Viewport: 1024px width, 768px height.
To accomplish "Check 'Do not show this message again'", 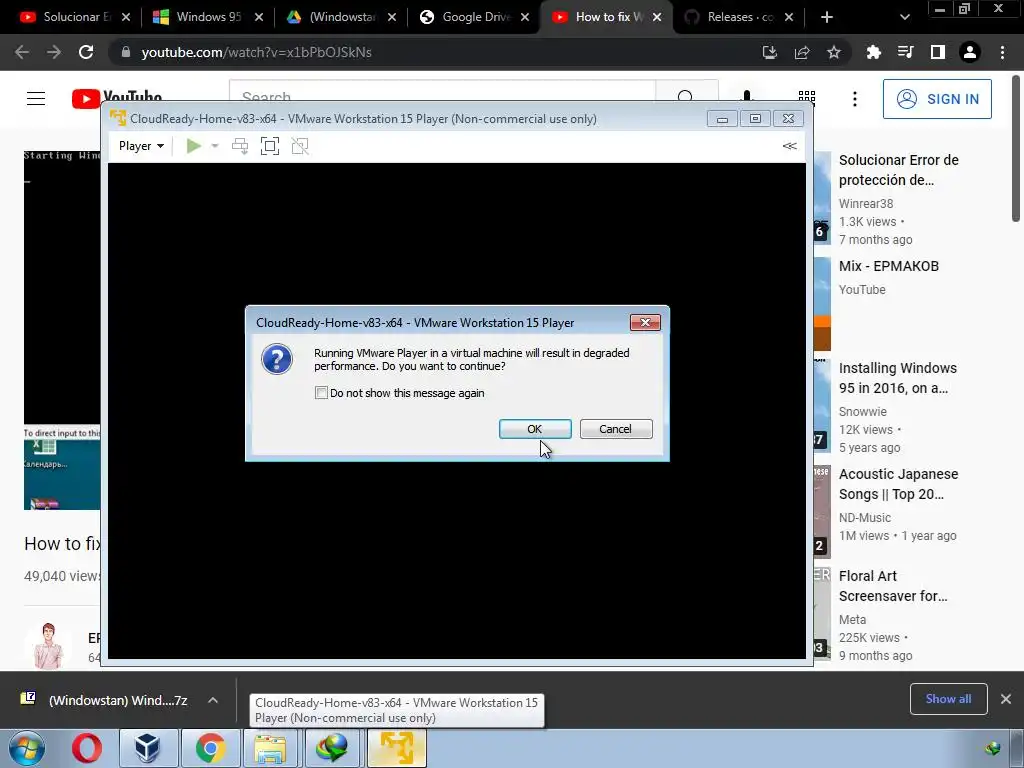I will tap(321, 393).
